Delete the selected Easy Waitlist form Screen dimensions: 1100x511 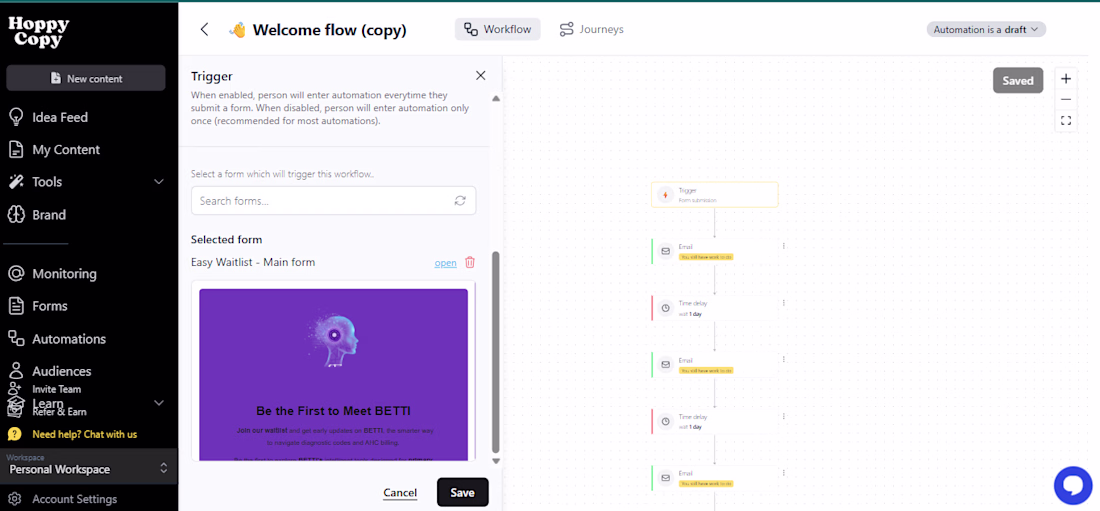[470, 263]
